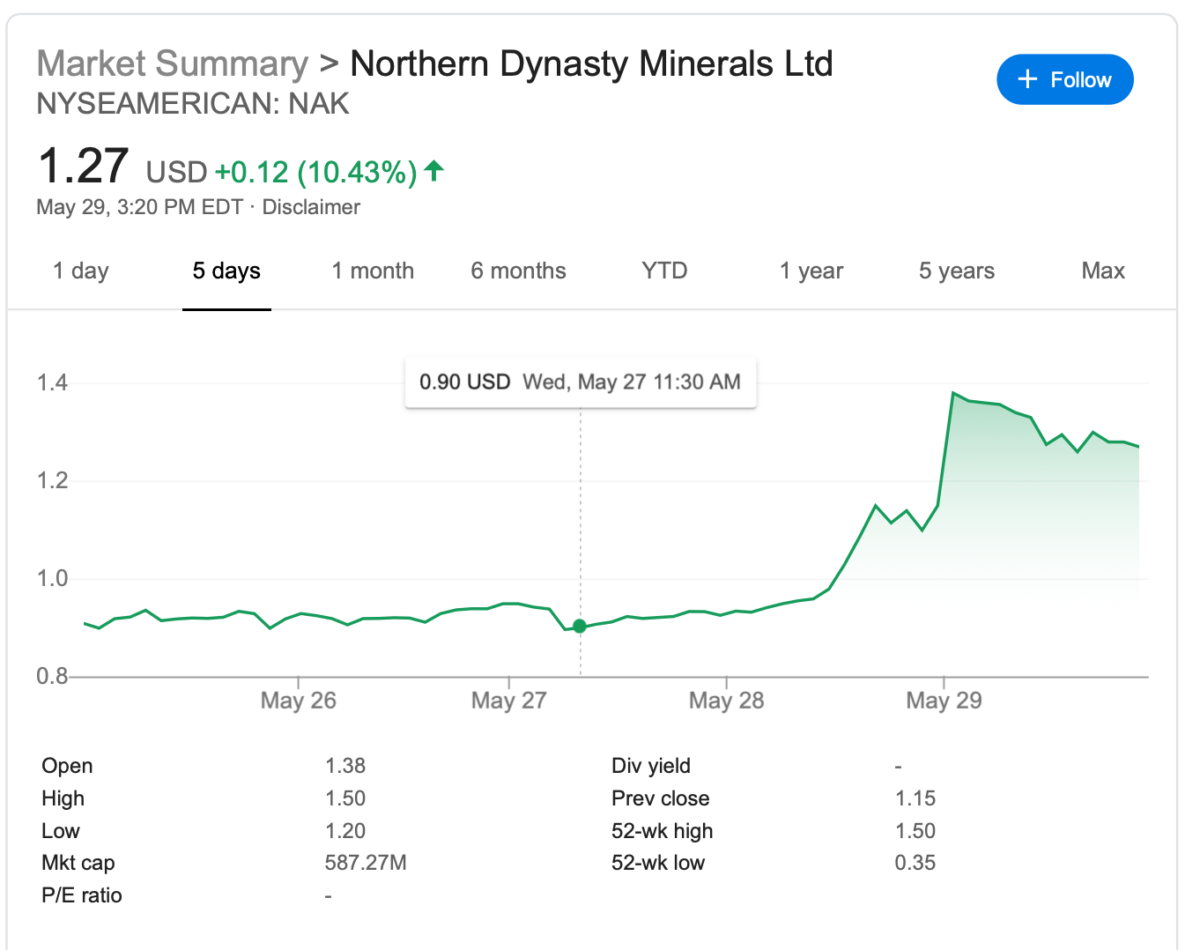Click the Low value 1.20

[x=345, y=831]
